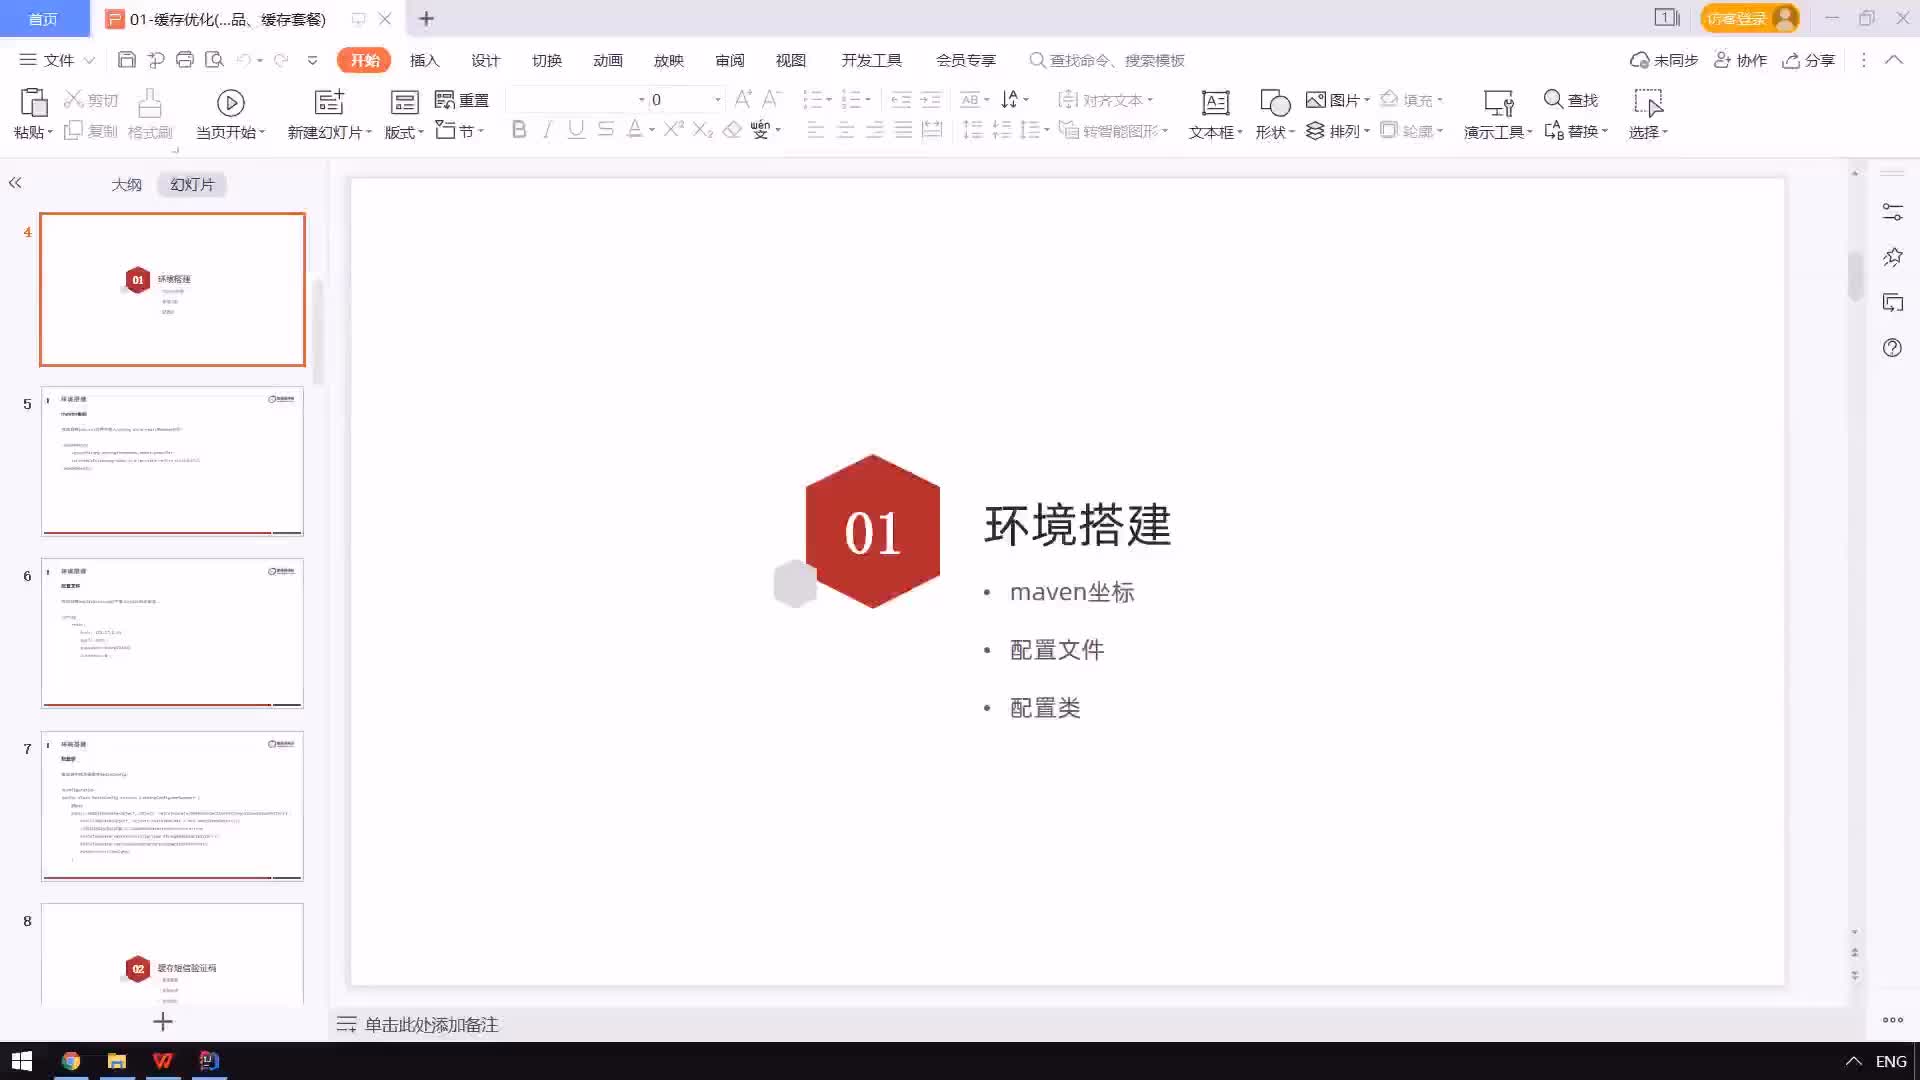1920x1080 pixels.
Task: Decrease font size icon
Action: tap(771, 99)
